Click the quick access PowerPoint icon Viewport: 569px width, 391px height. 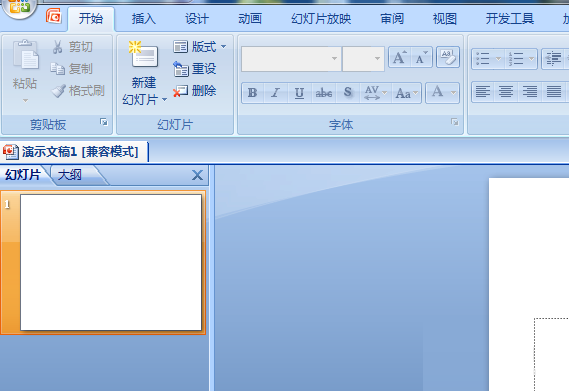54,16
